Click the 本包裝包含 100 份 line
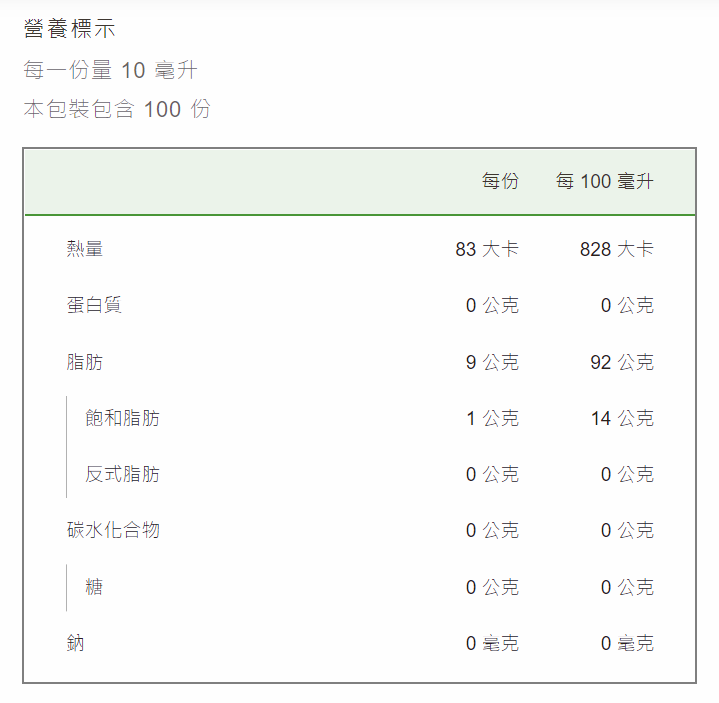719x703 pixels. pos(117,109)
